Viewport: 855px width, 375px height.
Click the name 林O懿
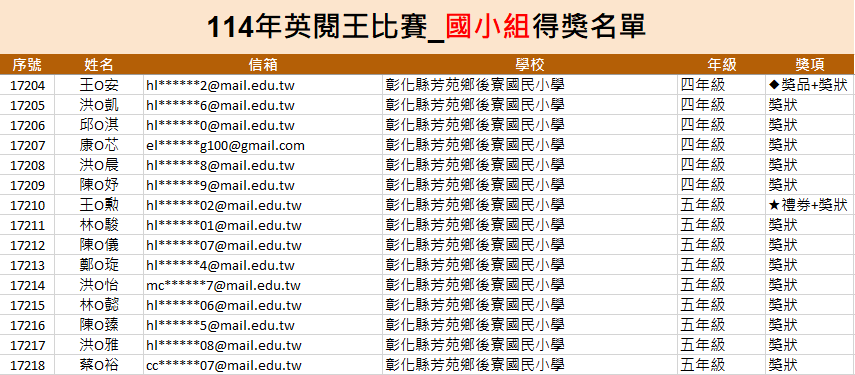pyautogui.click(x=99, y=305)
